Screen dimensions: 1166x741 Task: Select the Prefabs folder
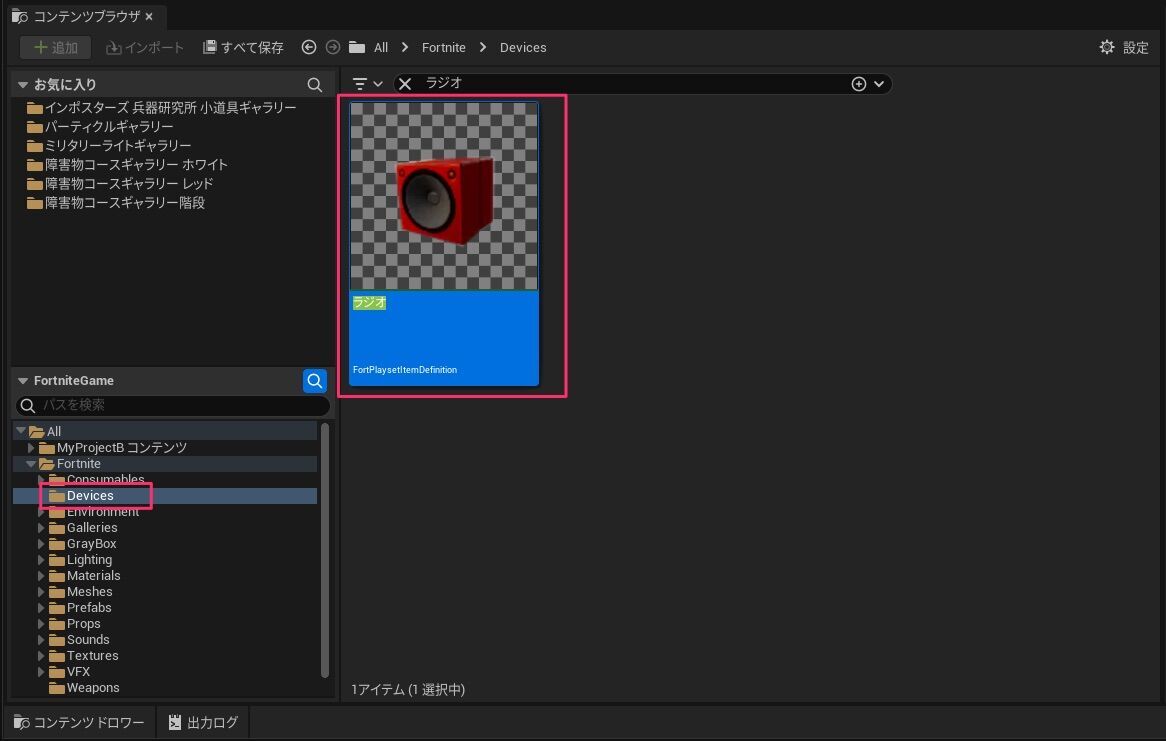(80, 608)
